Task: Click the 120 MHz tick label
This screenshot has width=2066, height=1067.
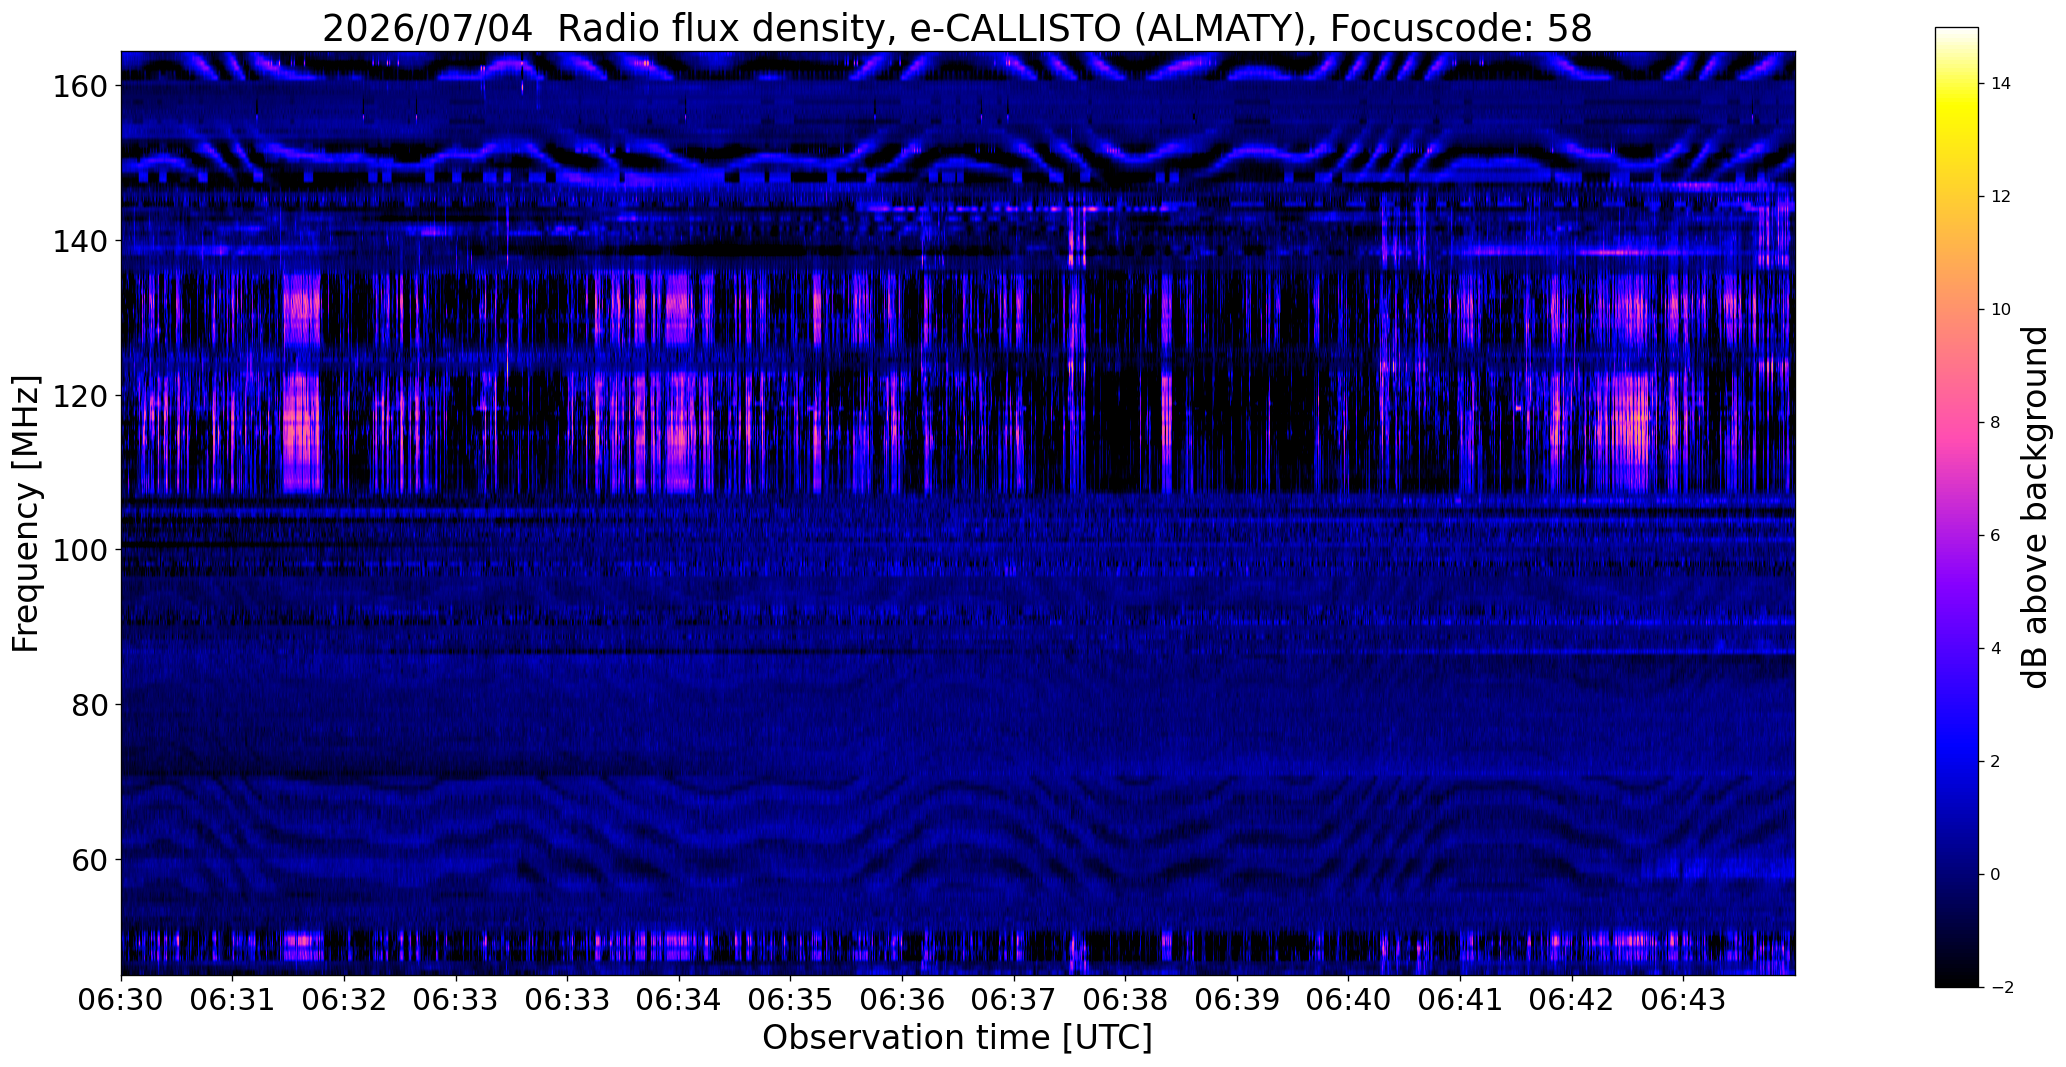Action: pyautogui.click(x=80, y=396)
